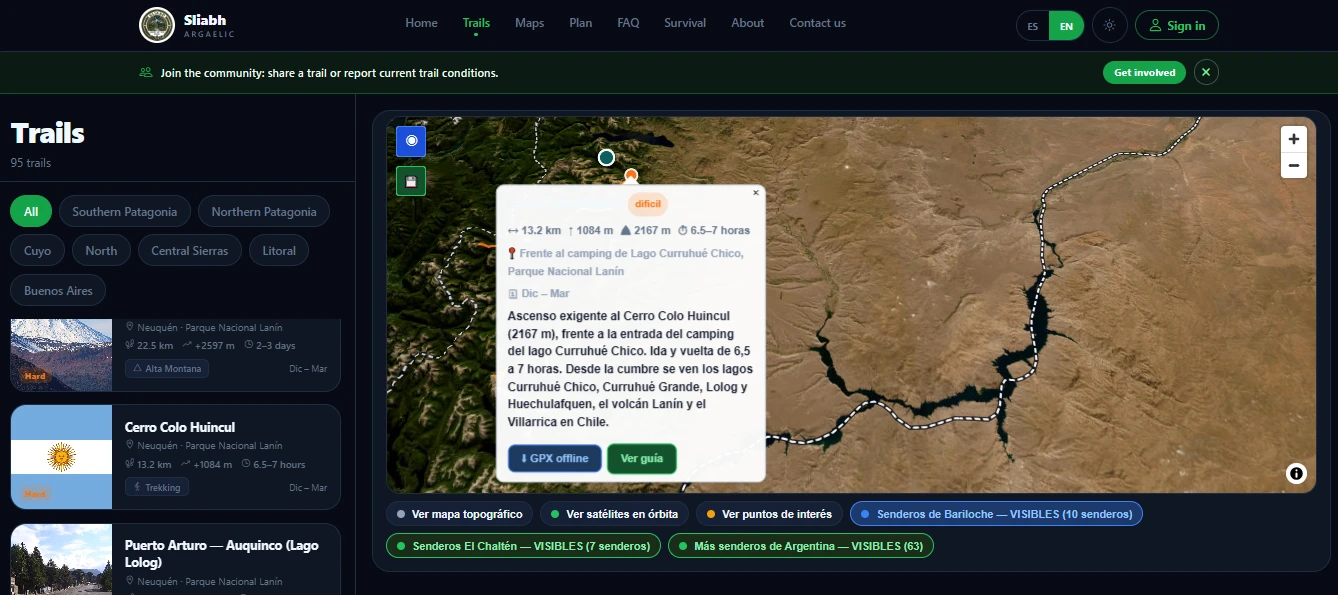
Task: Select the Litoral region filter
Action: 279,251
